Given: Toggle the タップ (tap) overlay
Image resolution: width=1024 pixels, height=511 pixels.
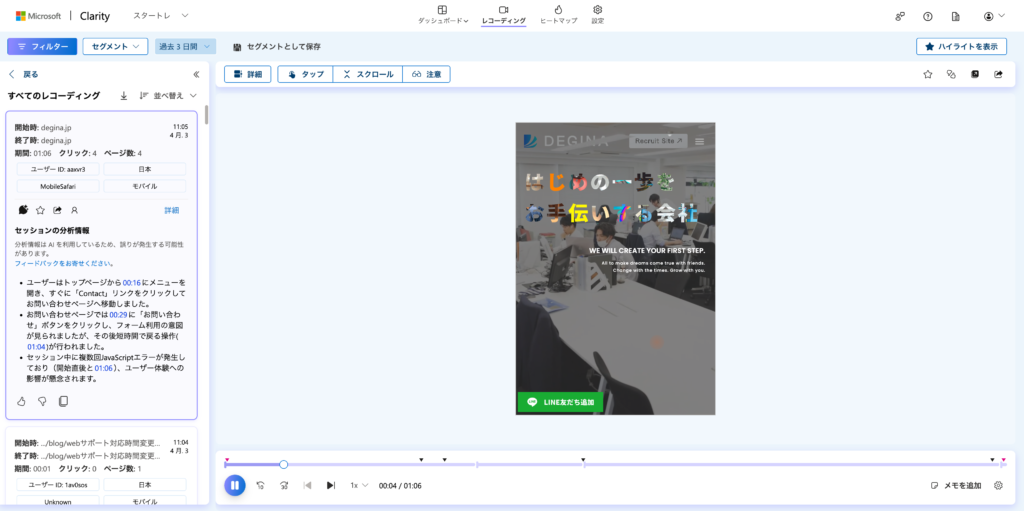Looking at the screenshot, I should pyautogui.click(x=306, y=74).
